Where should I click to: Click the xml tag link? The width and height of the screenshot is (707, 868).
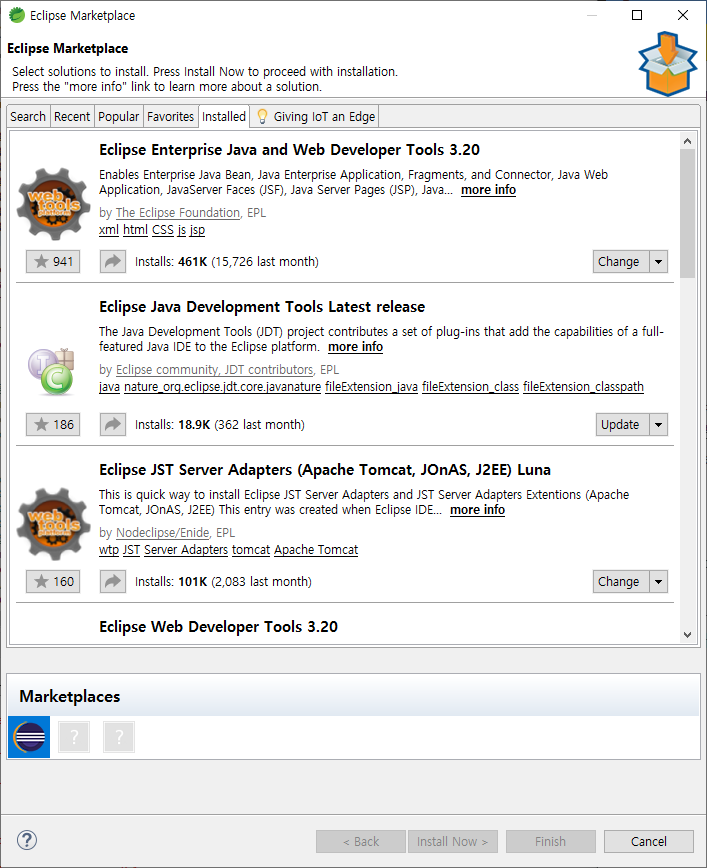point(109,230)
